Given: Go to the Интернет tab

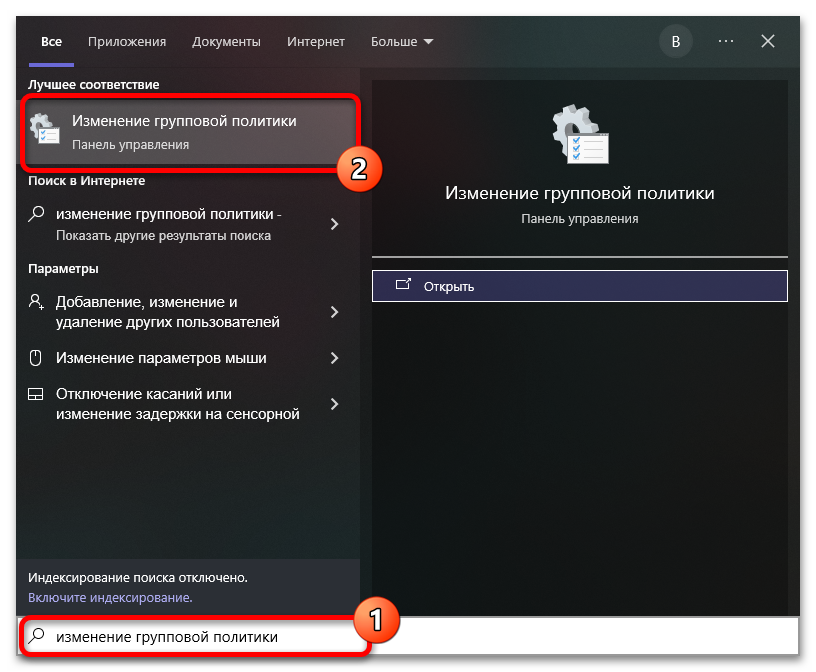Looking at the screenshot, I should (x=315, y=42).
